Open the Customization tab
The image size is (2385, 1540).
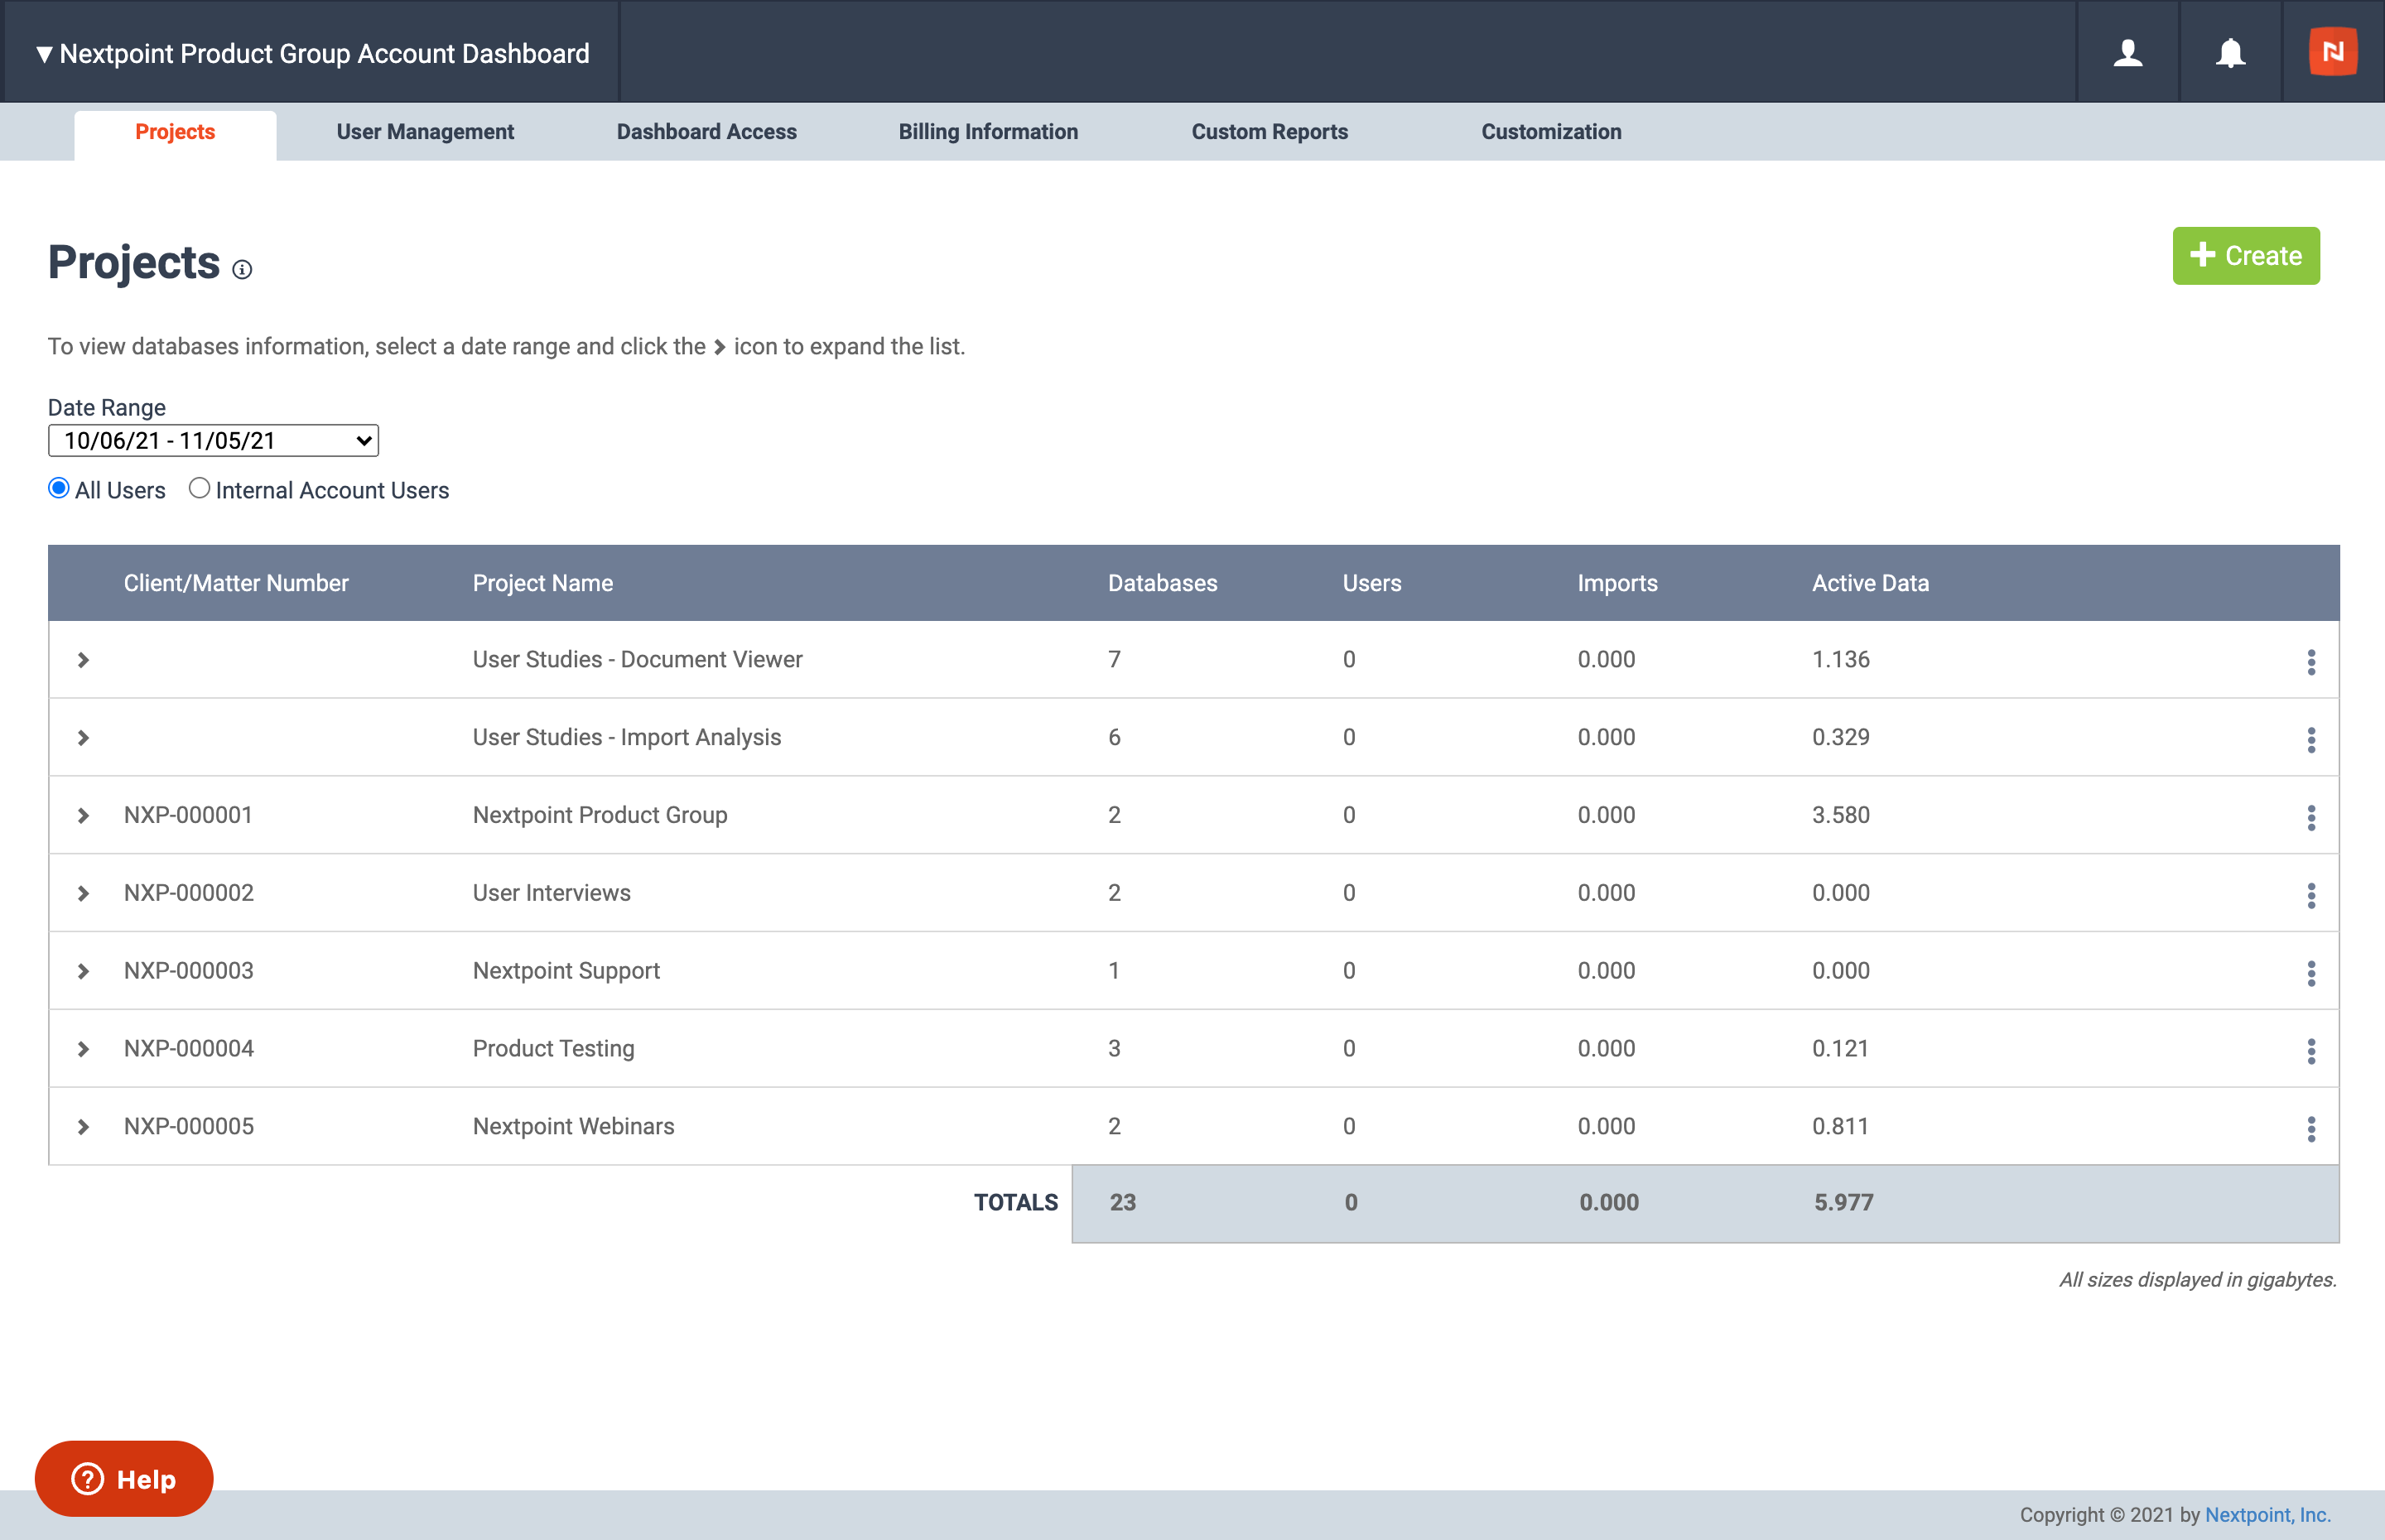1551,132
